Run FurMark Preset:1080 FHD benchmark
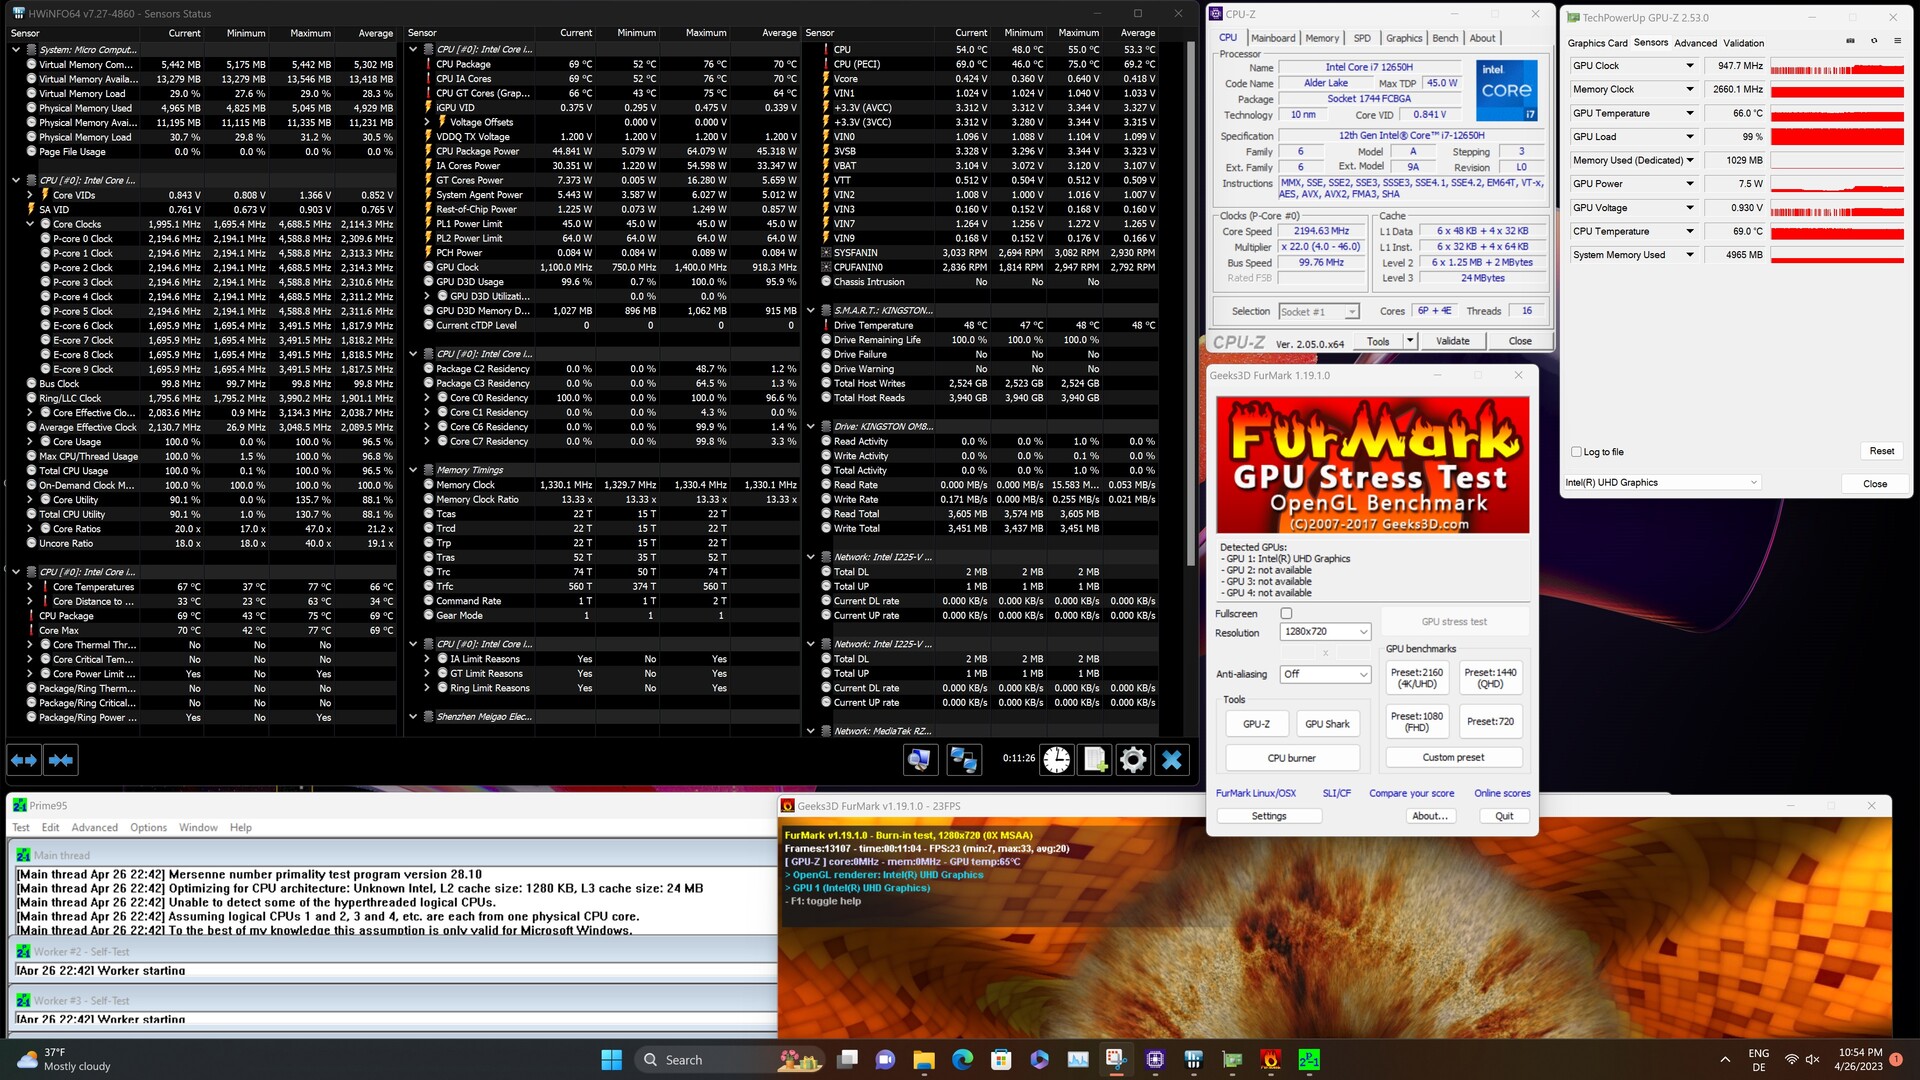 click(x=1417, y=721)
